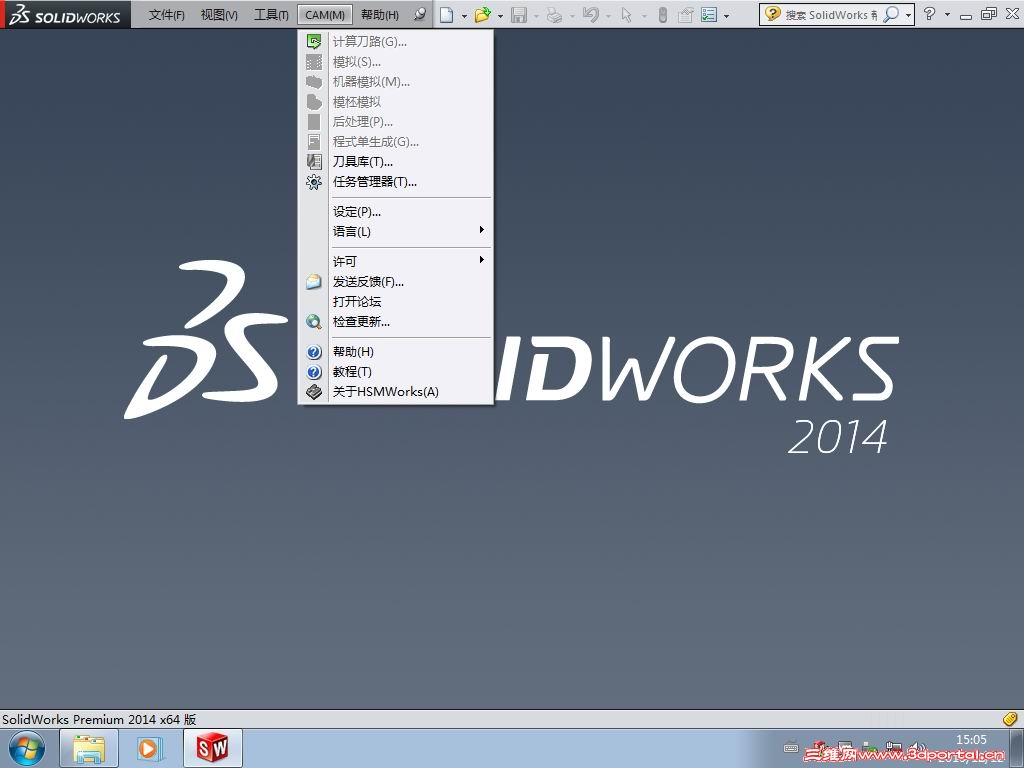Image resolution: width=1024 pixels, height=768 pixels.
Task: Expand the New document dropdown arrow
Action: pos(464,16)
